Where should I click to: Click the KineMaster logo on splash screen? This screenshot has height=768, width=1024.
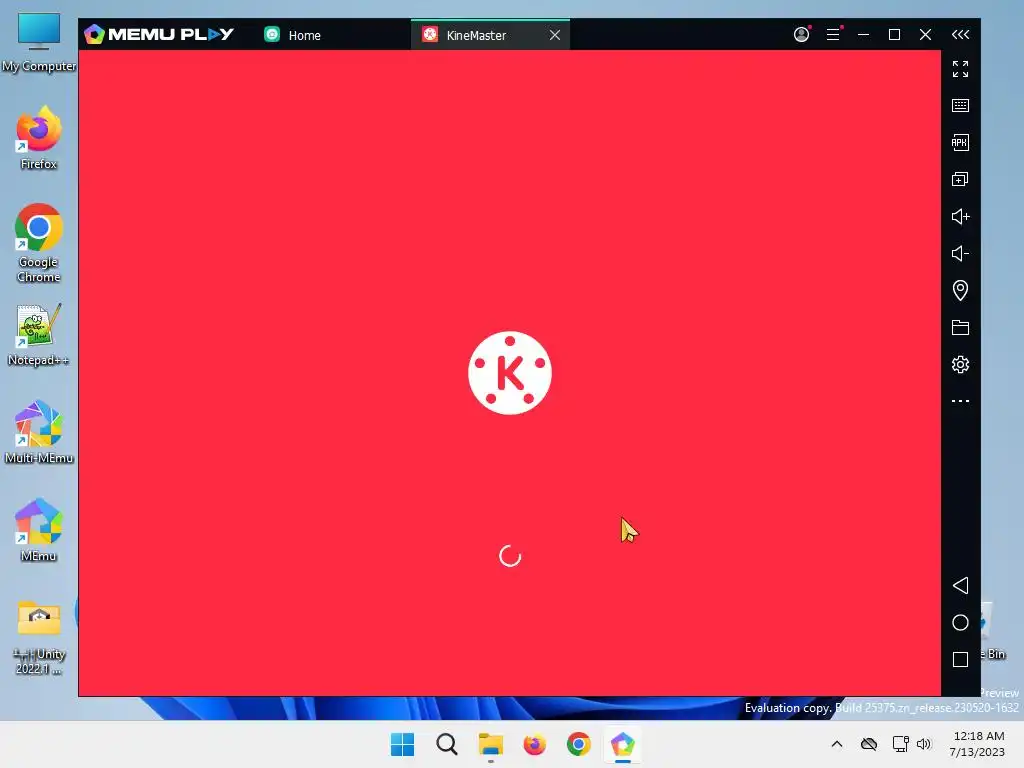(510, 373)
